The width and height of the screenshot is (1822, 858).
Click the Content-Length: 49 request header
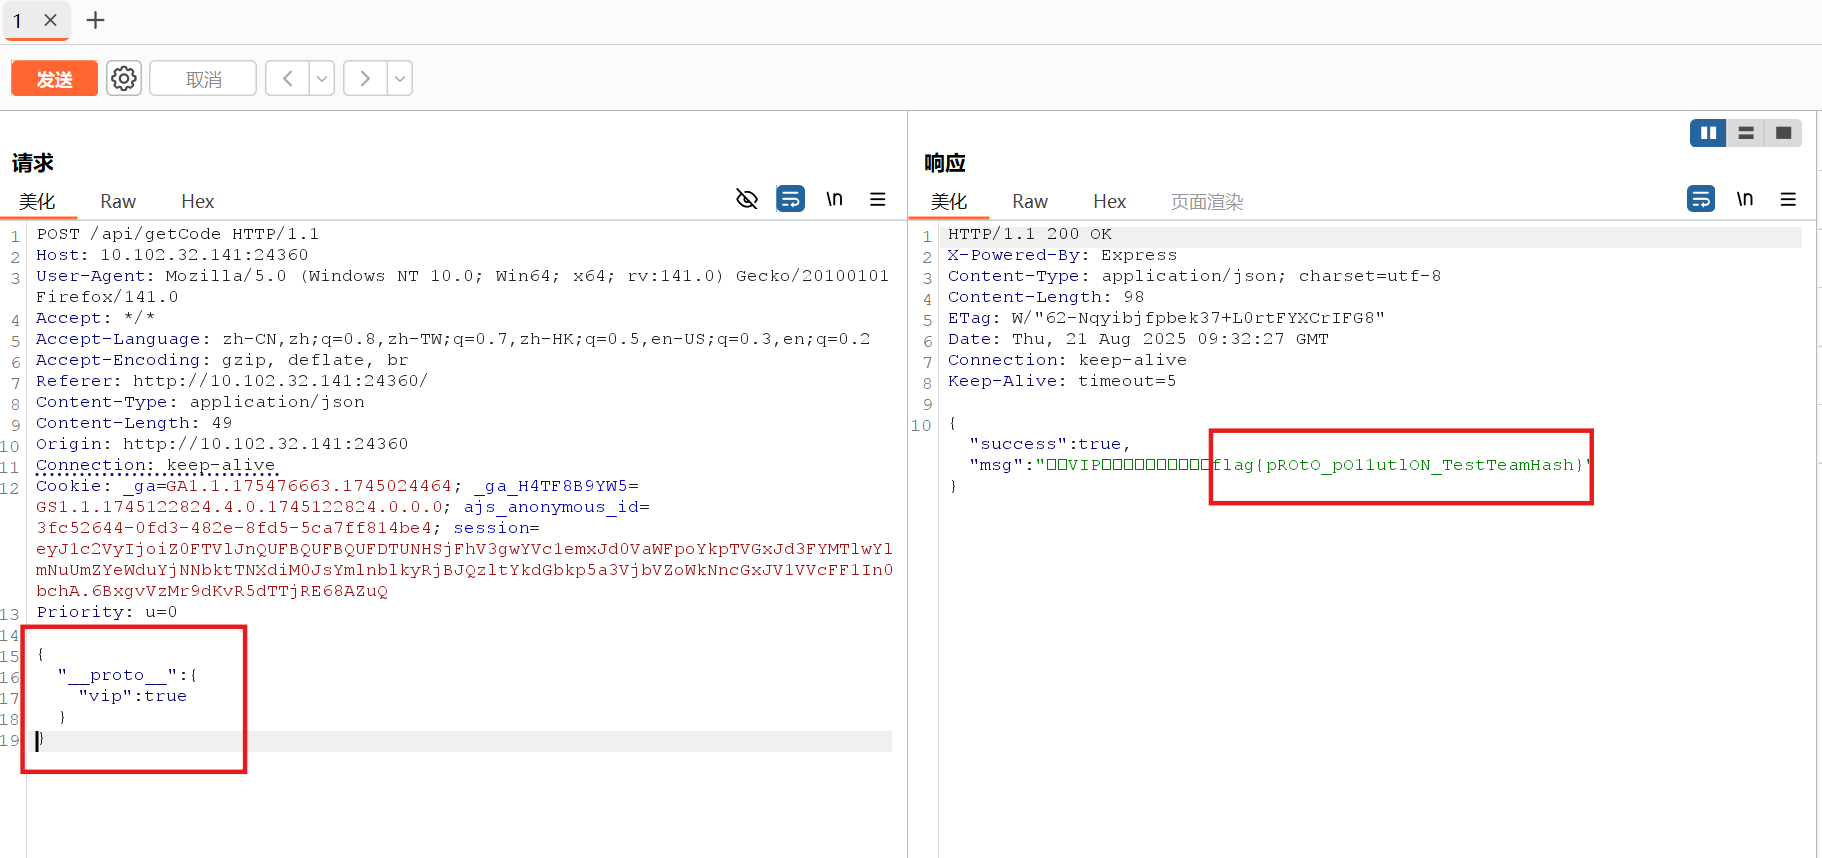click(x=134, y=423)
